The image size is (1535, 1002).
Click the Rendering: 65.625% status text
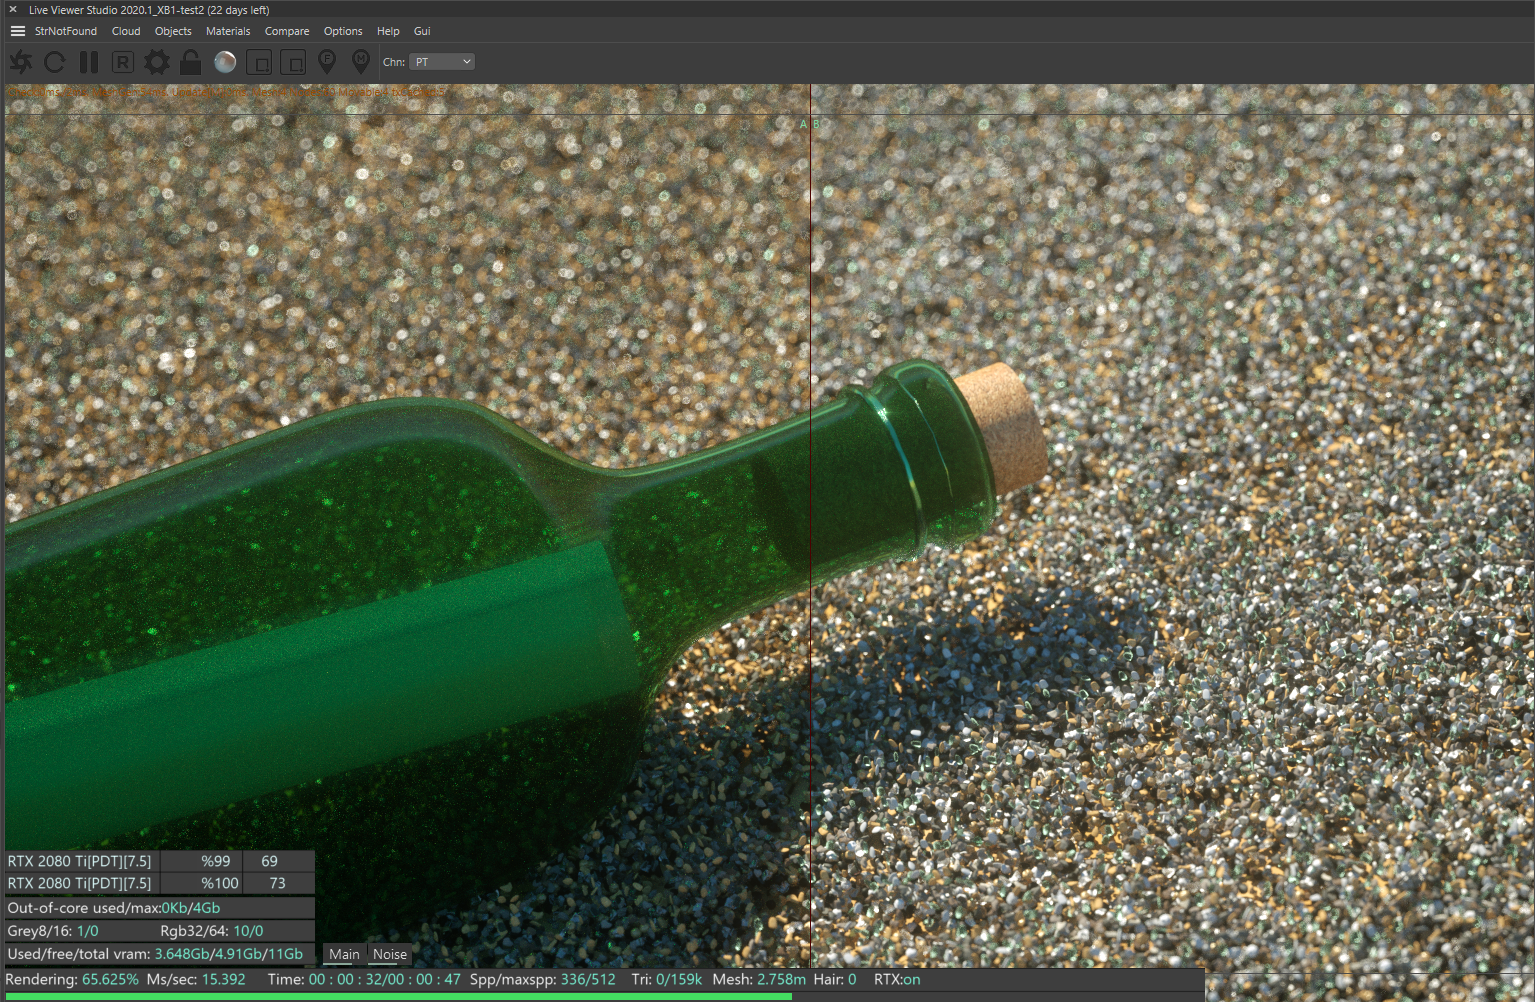click(x=72, y=980)
